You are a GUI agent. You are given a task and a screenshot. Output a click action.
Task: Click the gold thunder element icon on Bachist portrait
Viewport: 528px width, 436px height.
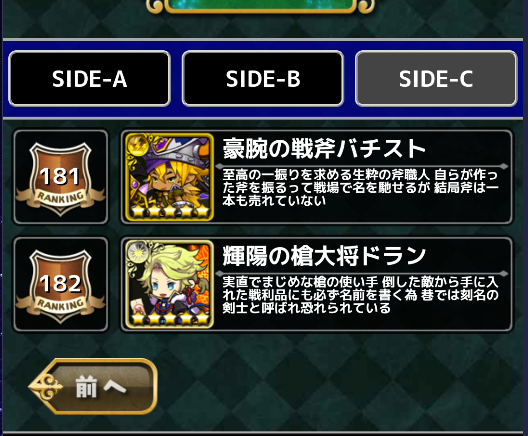(138, 145)
